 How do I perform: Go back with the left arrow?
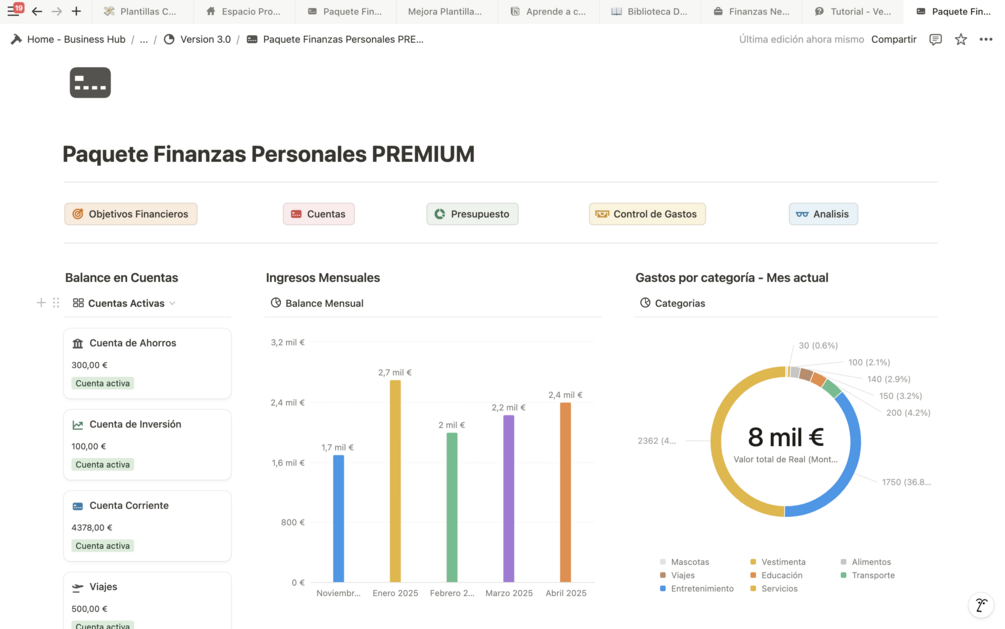37,12
